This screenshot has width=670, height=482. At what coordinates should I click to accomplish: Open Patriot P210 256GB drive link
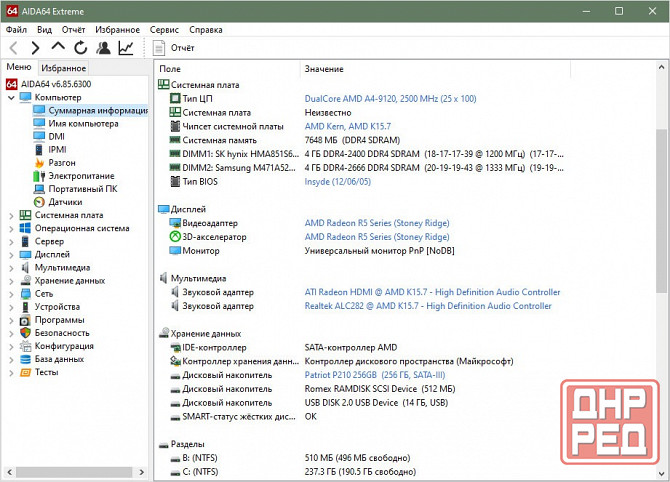375,375
